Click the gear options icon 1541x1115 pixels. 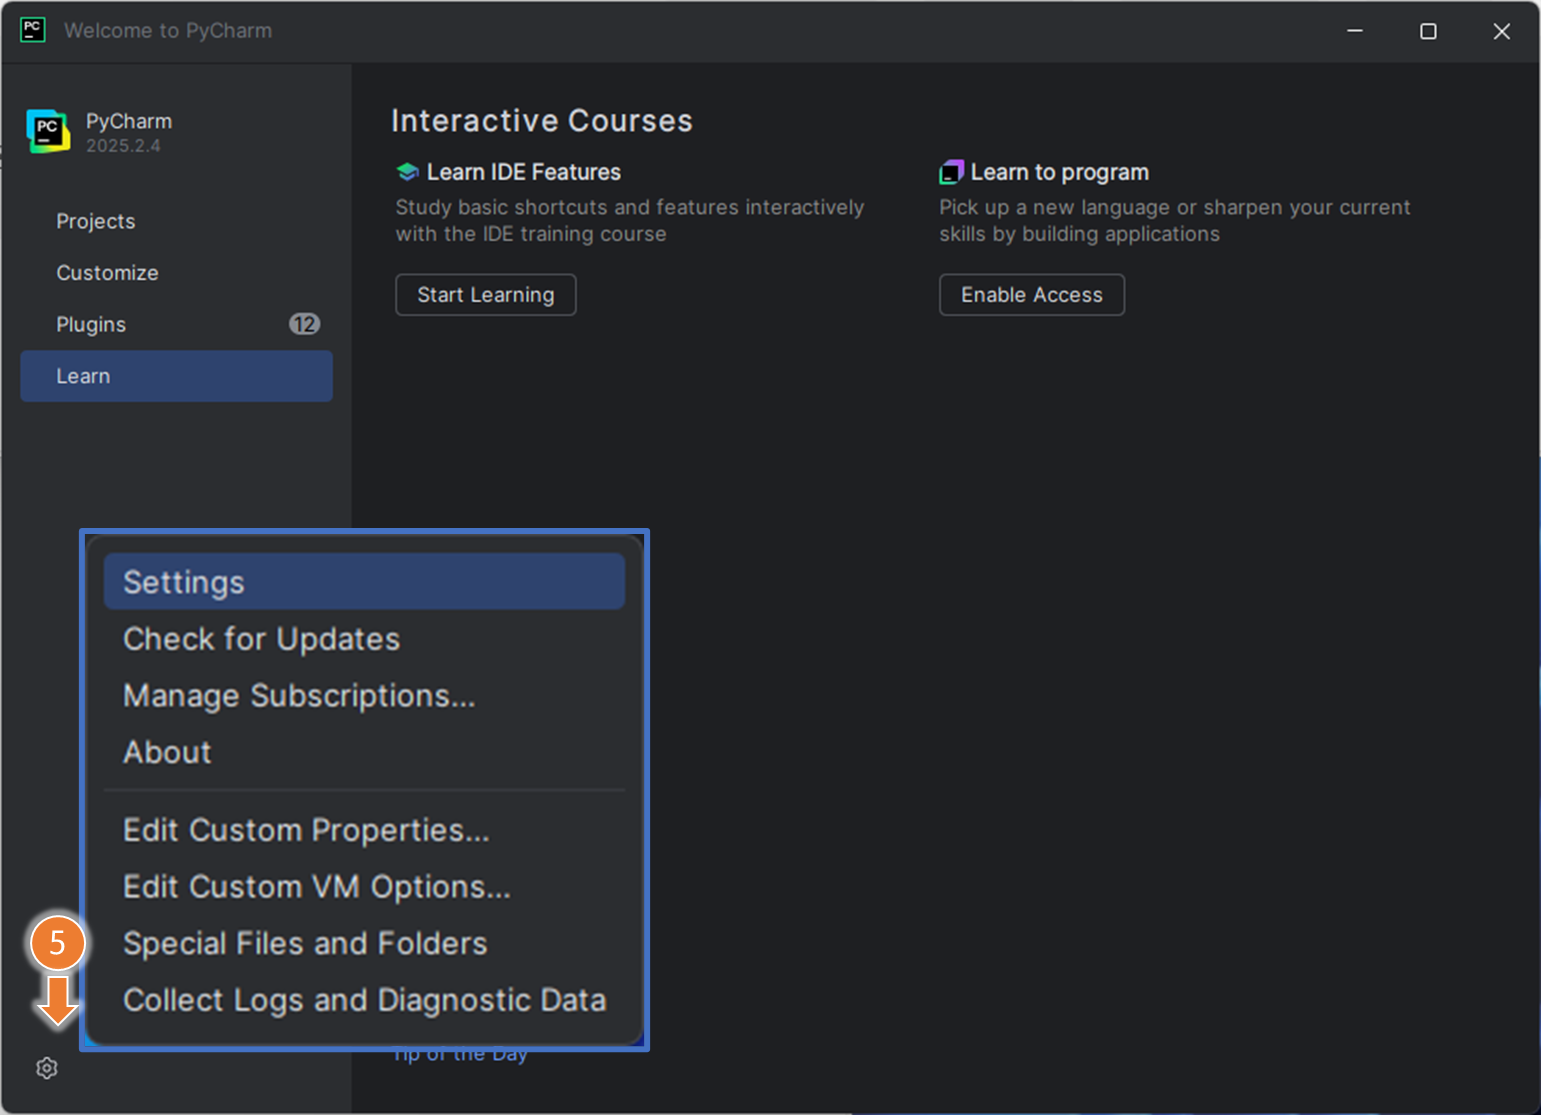(47, 1068)
